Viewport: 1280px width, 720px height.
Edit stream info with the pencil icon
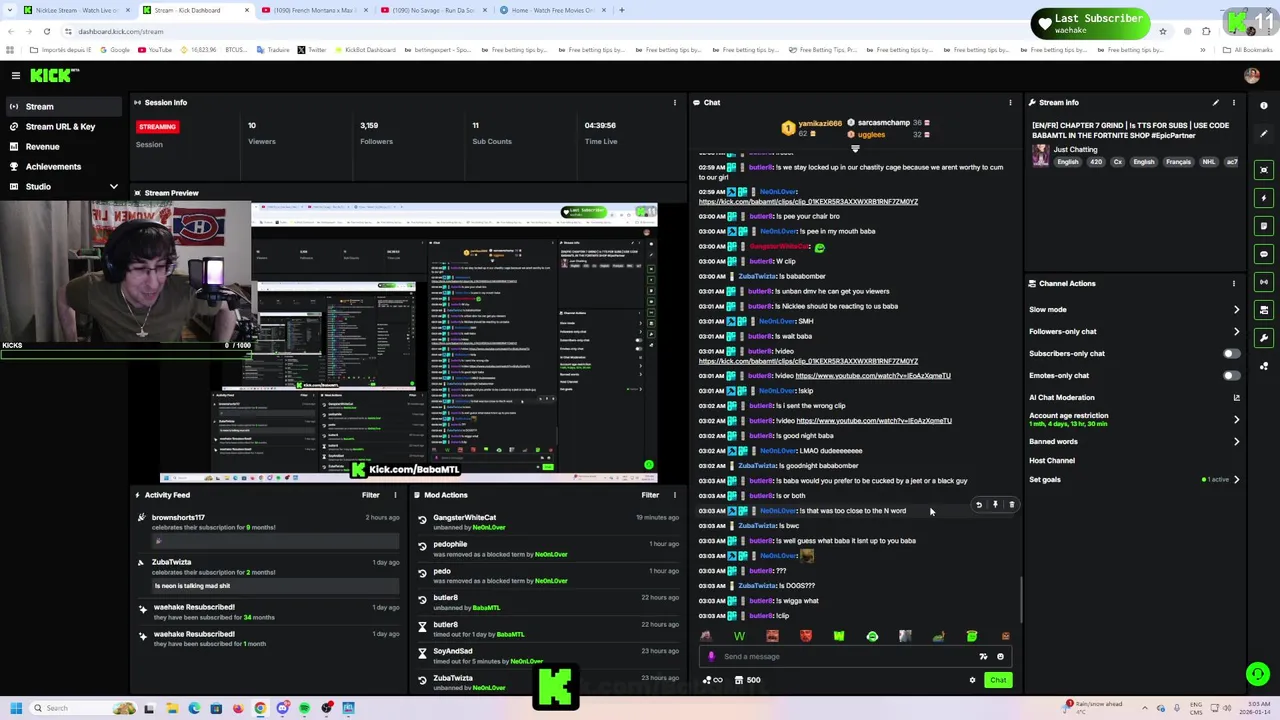click(x=1216, y=102)
